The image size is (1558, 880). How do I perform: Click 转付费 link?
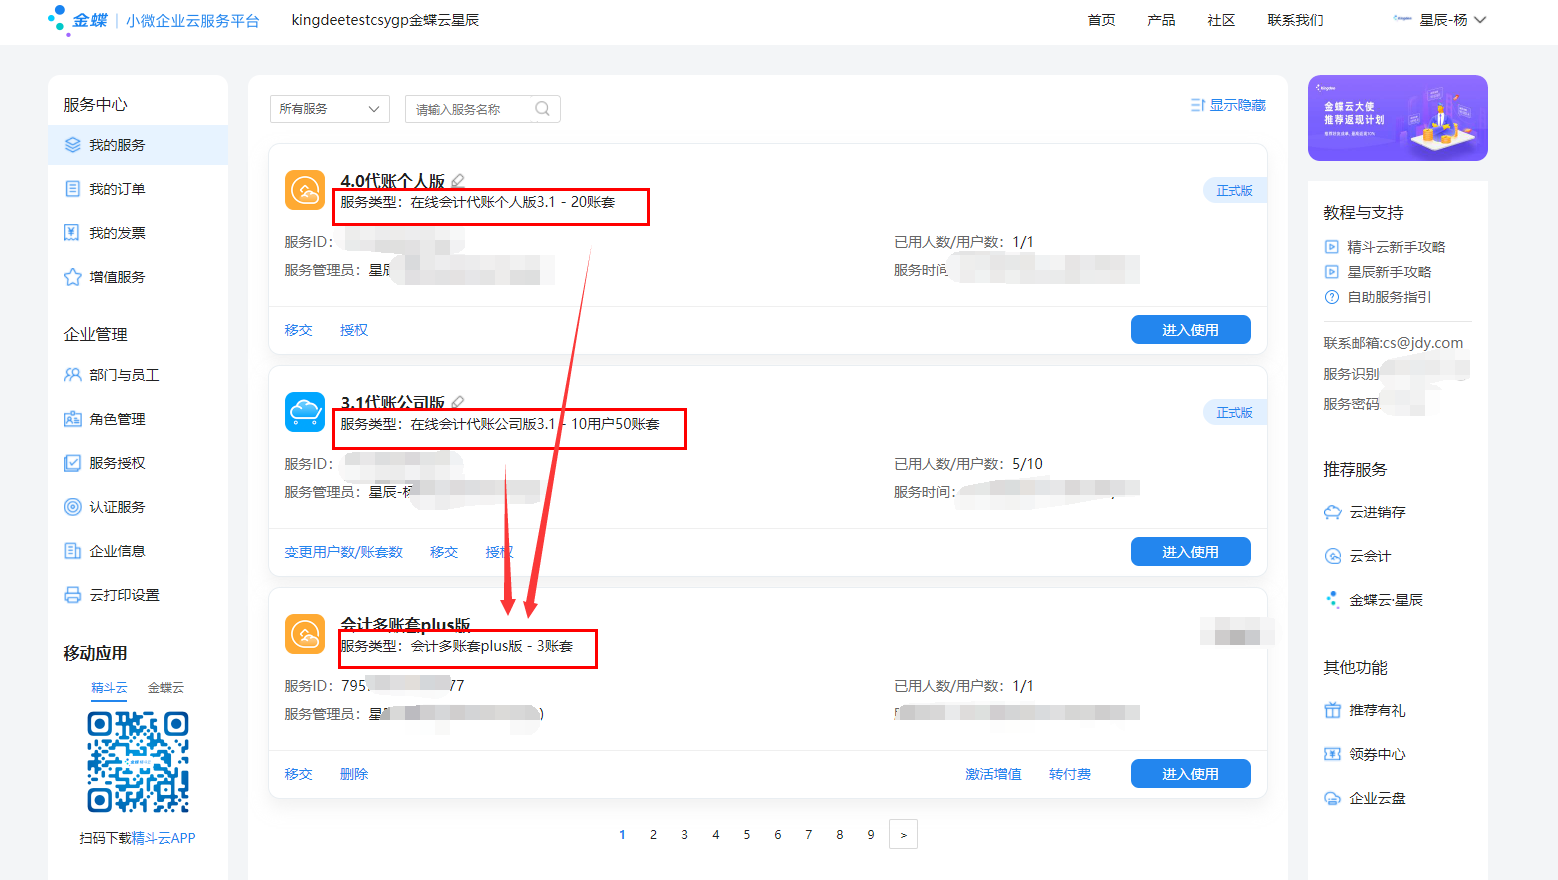coord(1070,774)
